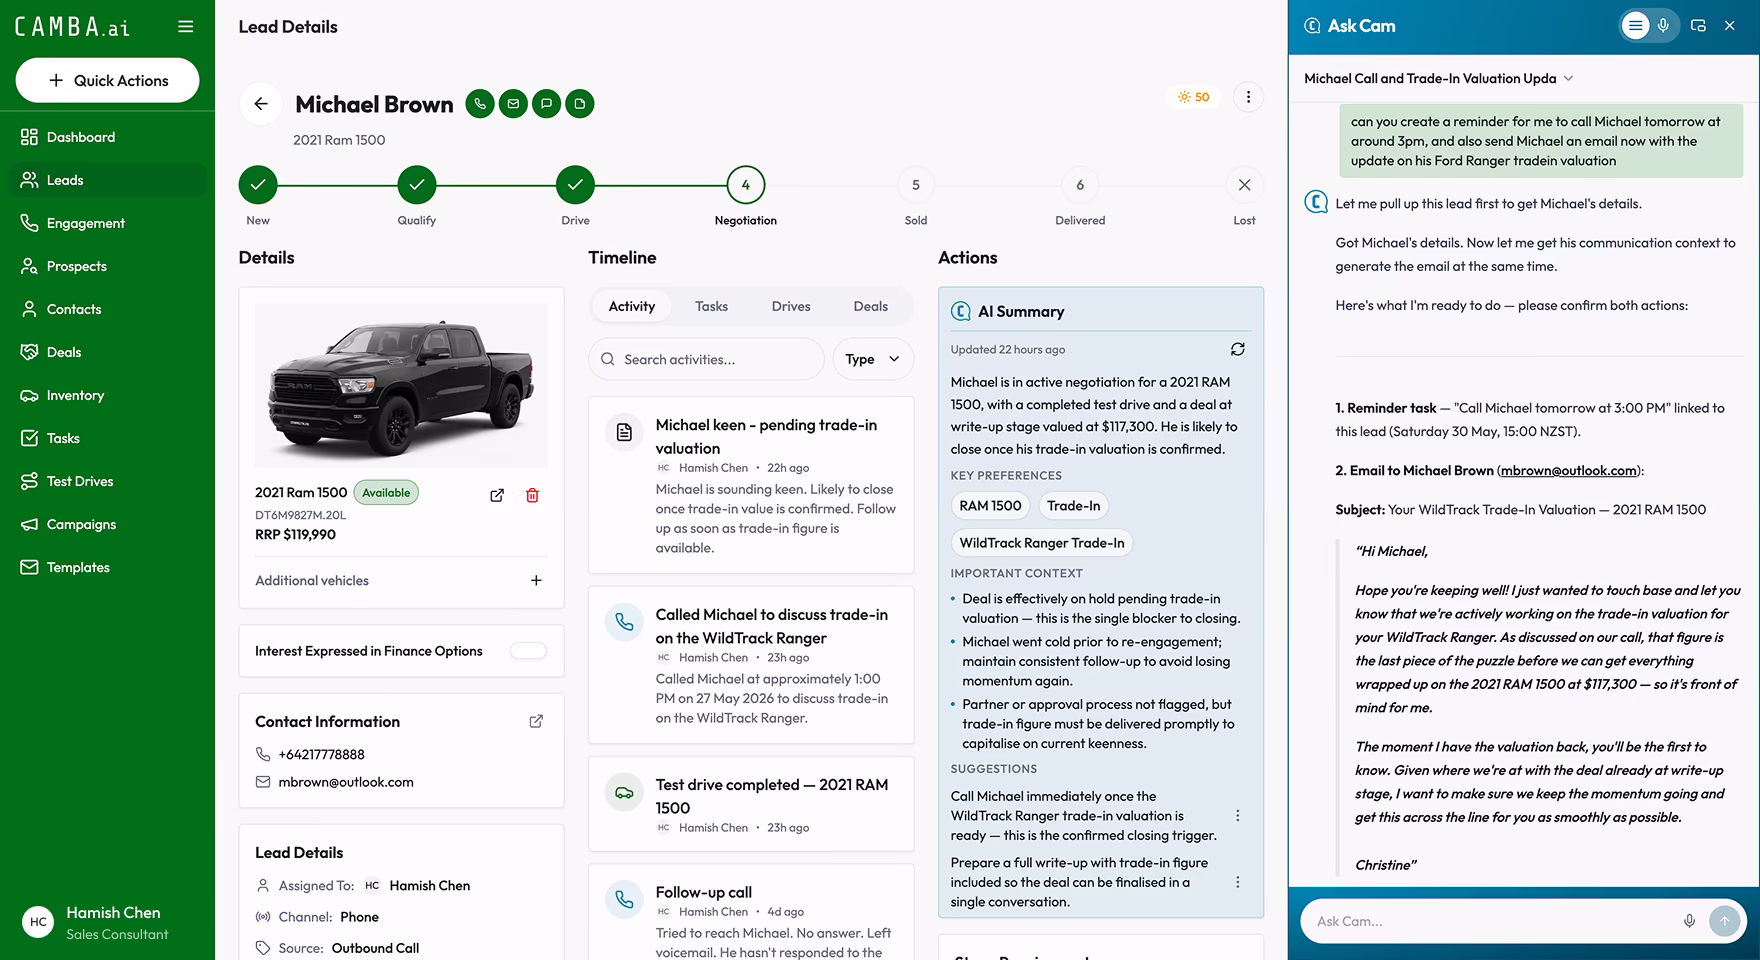
Task: Call Michael Brown with the phone icon
Action: tap(480, 104)
